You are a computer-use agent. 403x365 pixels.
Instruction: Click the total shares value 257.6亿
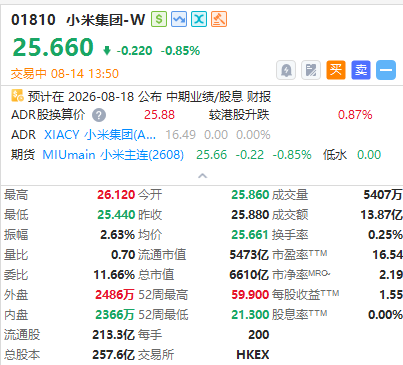[113, 355]
